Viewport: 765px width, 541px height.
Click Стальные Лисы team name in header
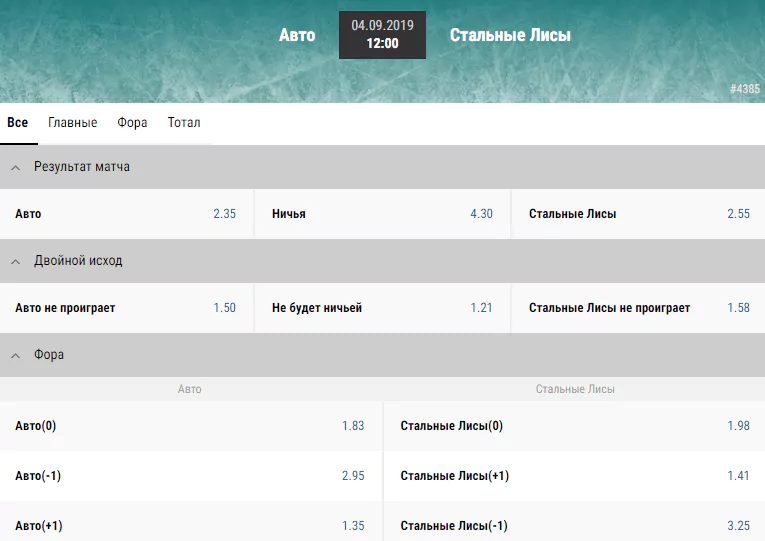pos(510,35)
